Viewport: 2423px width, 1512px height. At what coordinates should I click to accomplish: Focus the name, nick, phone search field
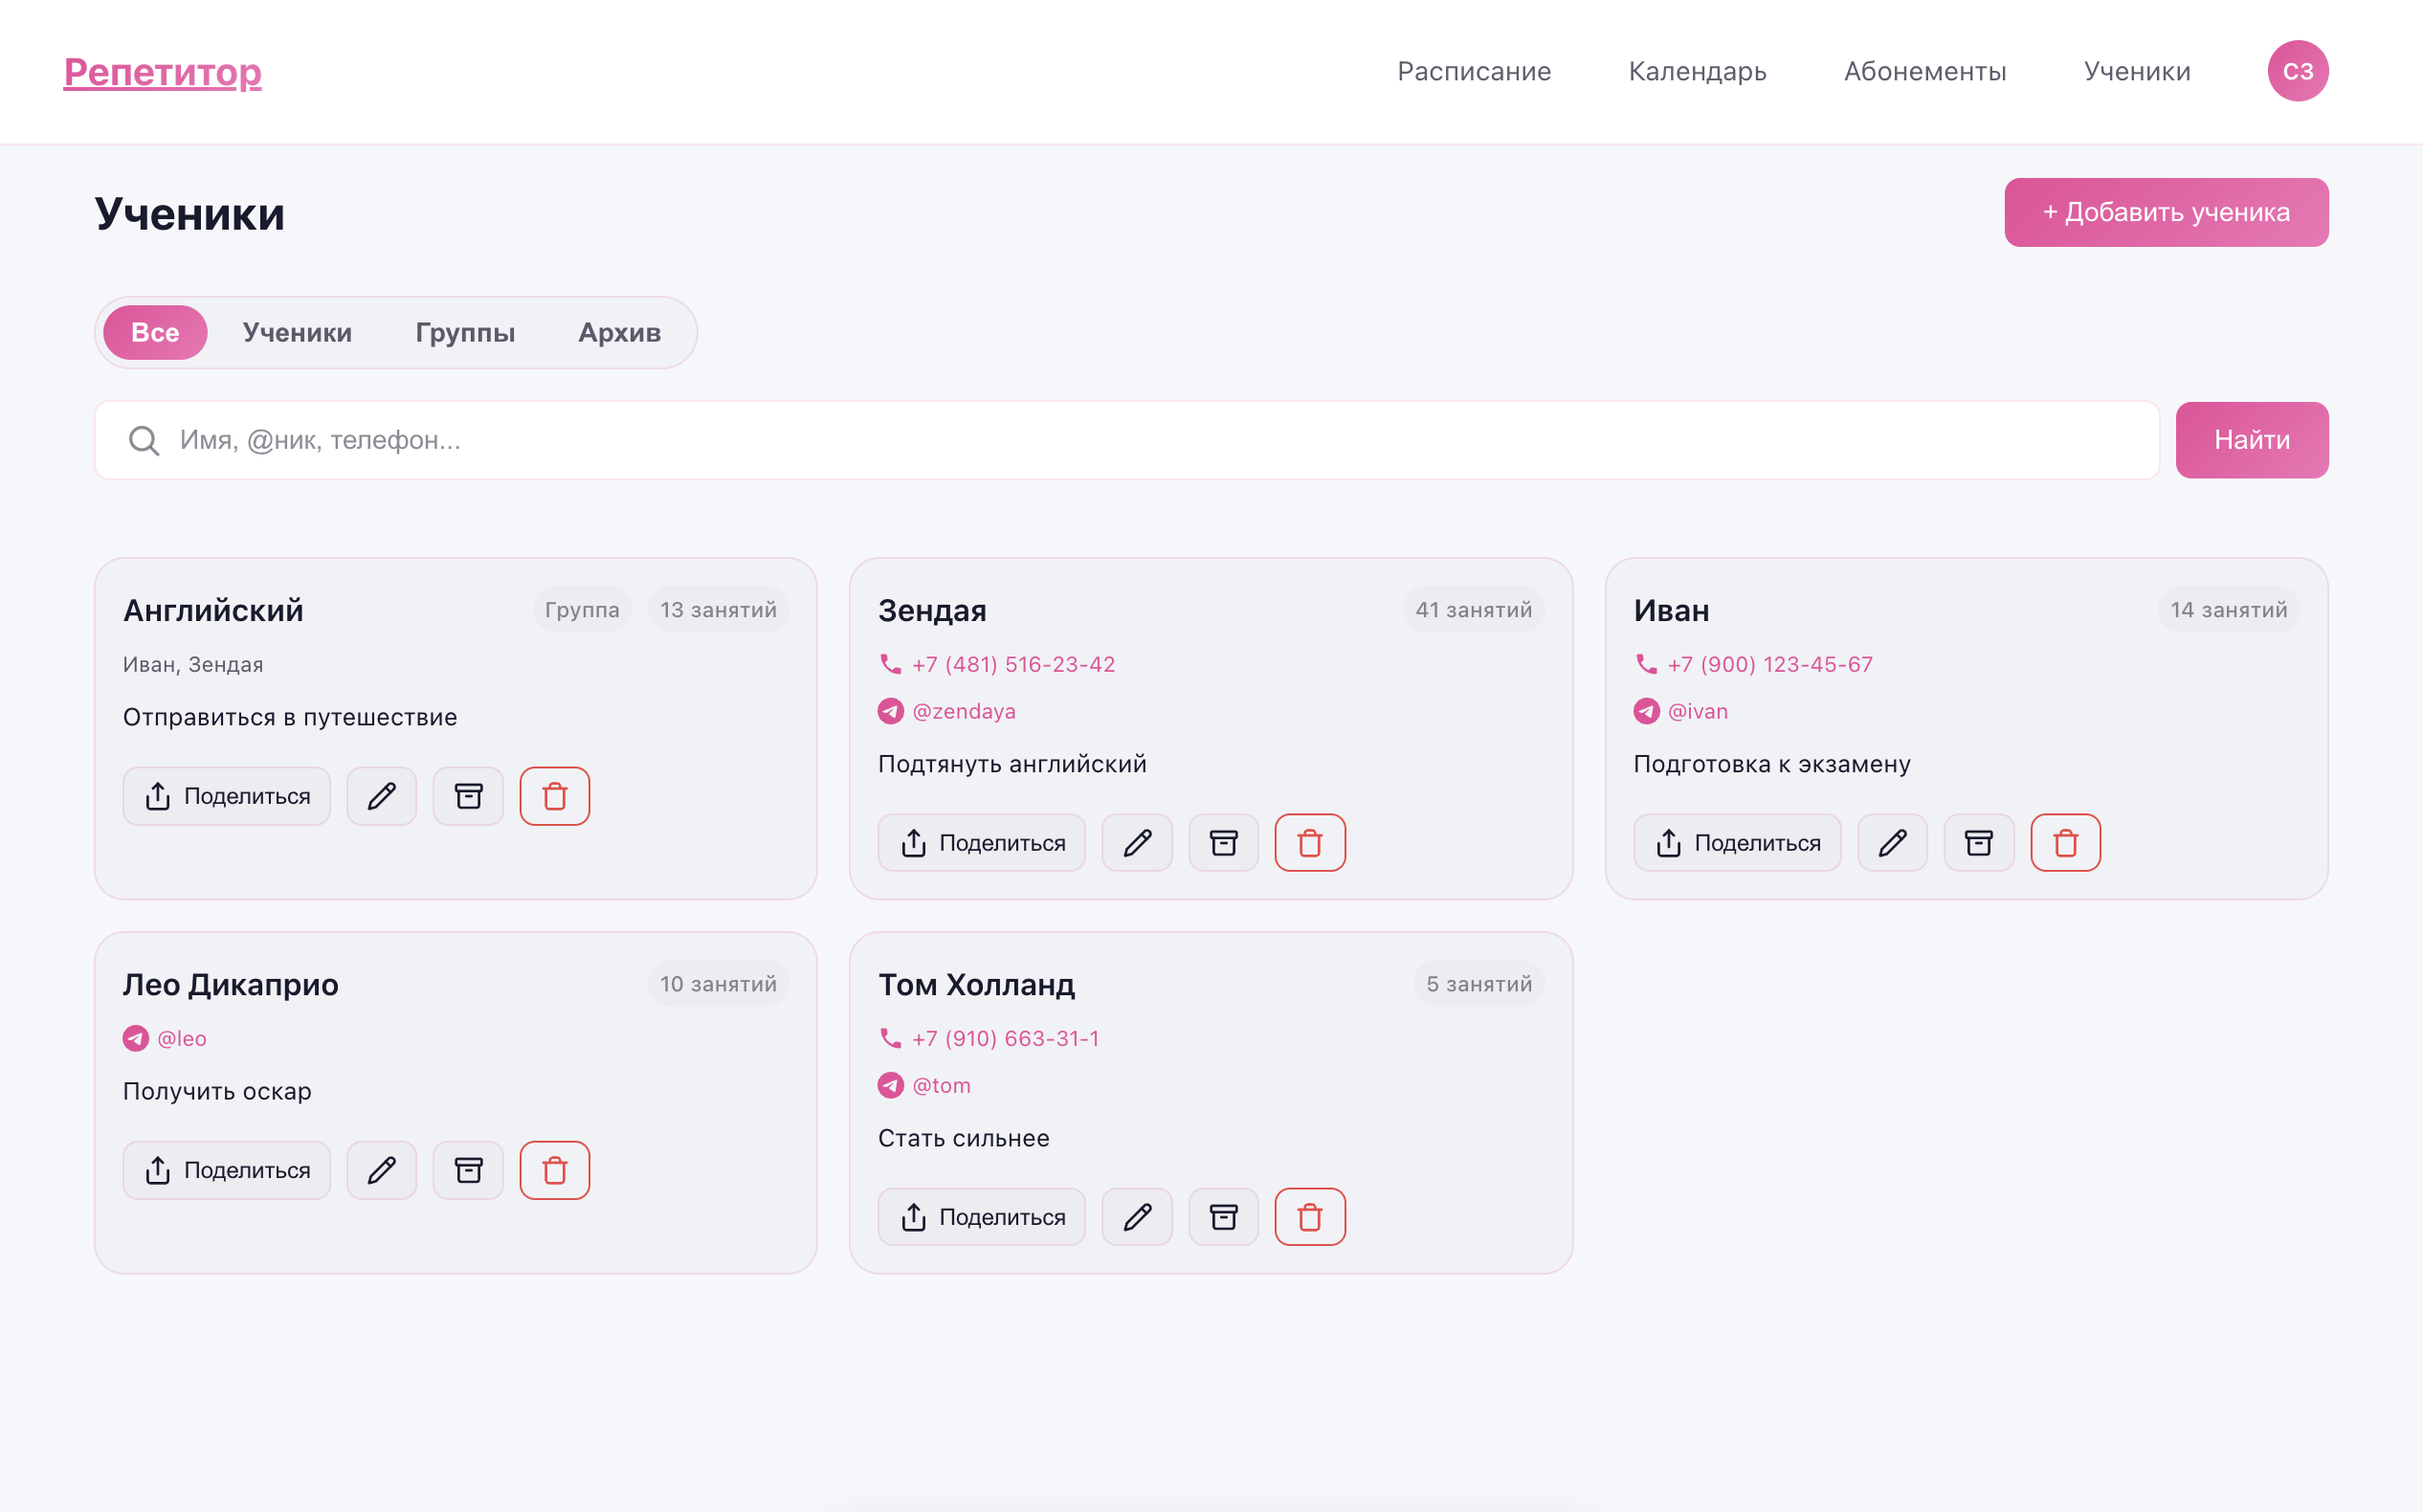1150,440
